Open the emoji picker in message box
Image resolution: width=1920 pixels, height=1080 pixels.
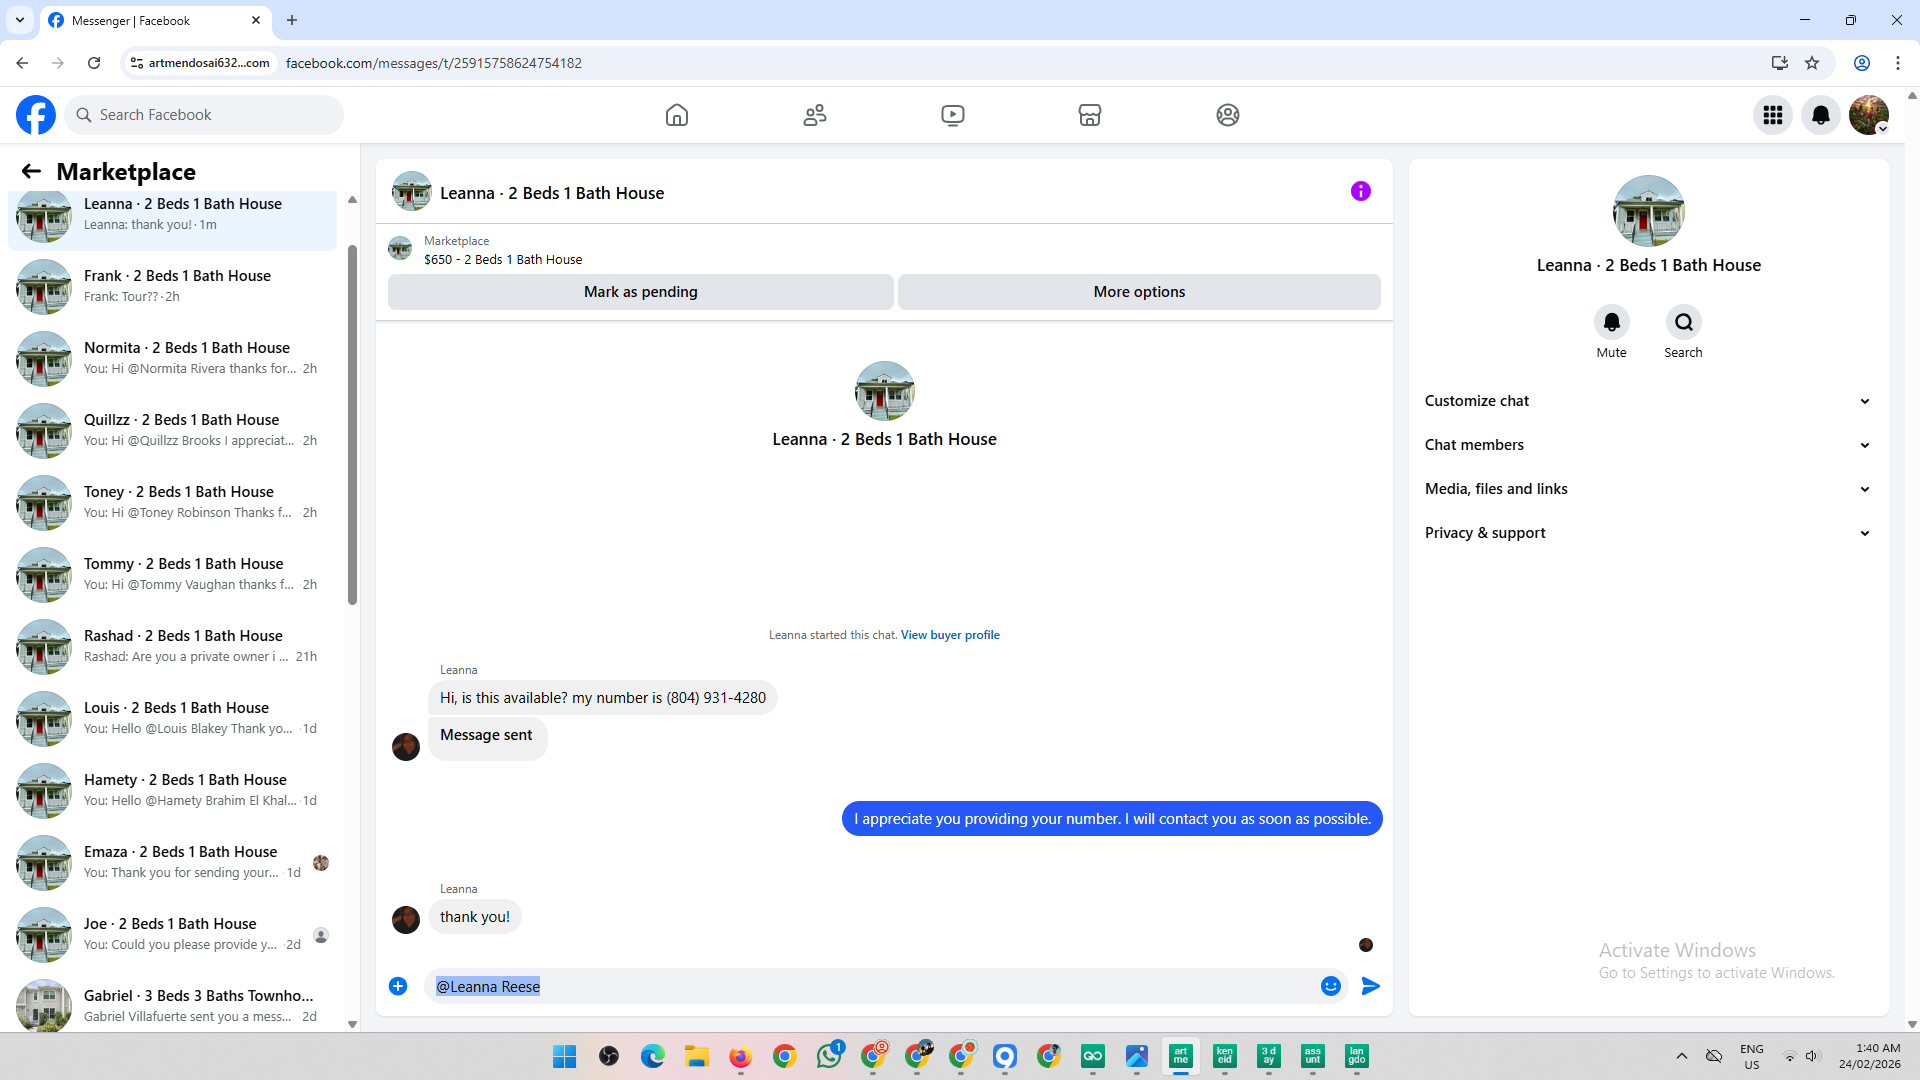coord(1330,986)
